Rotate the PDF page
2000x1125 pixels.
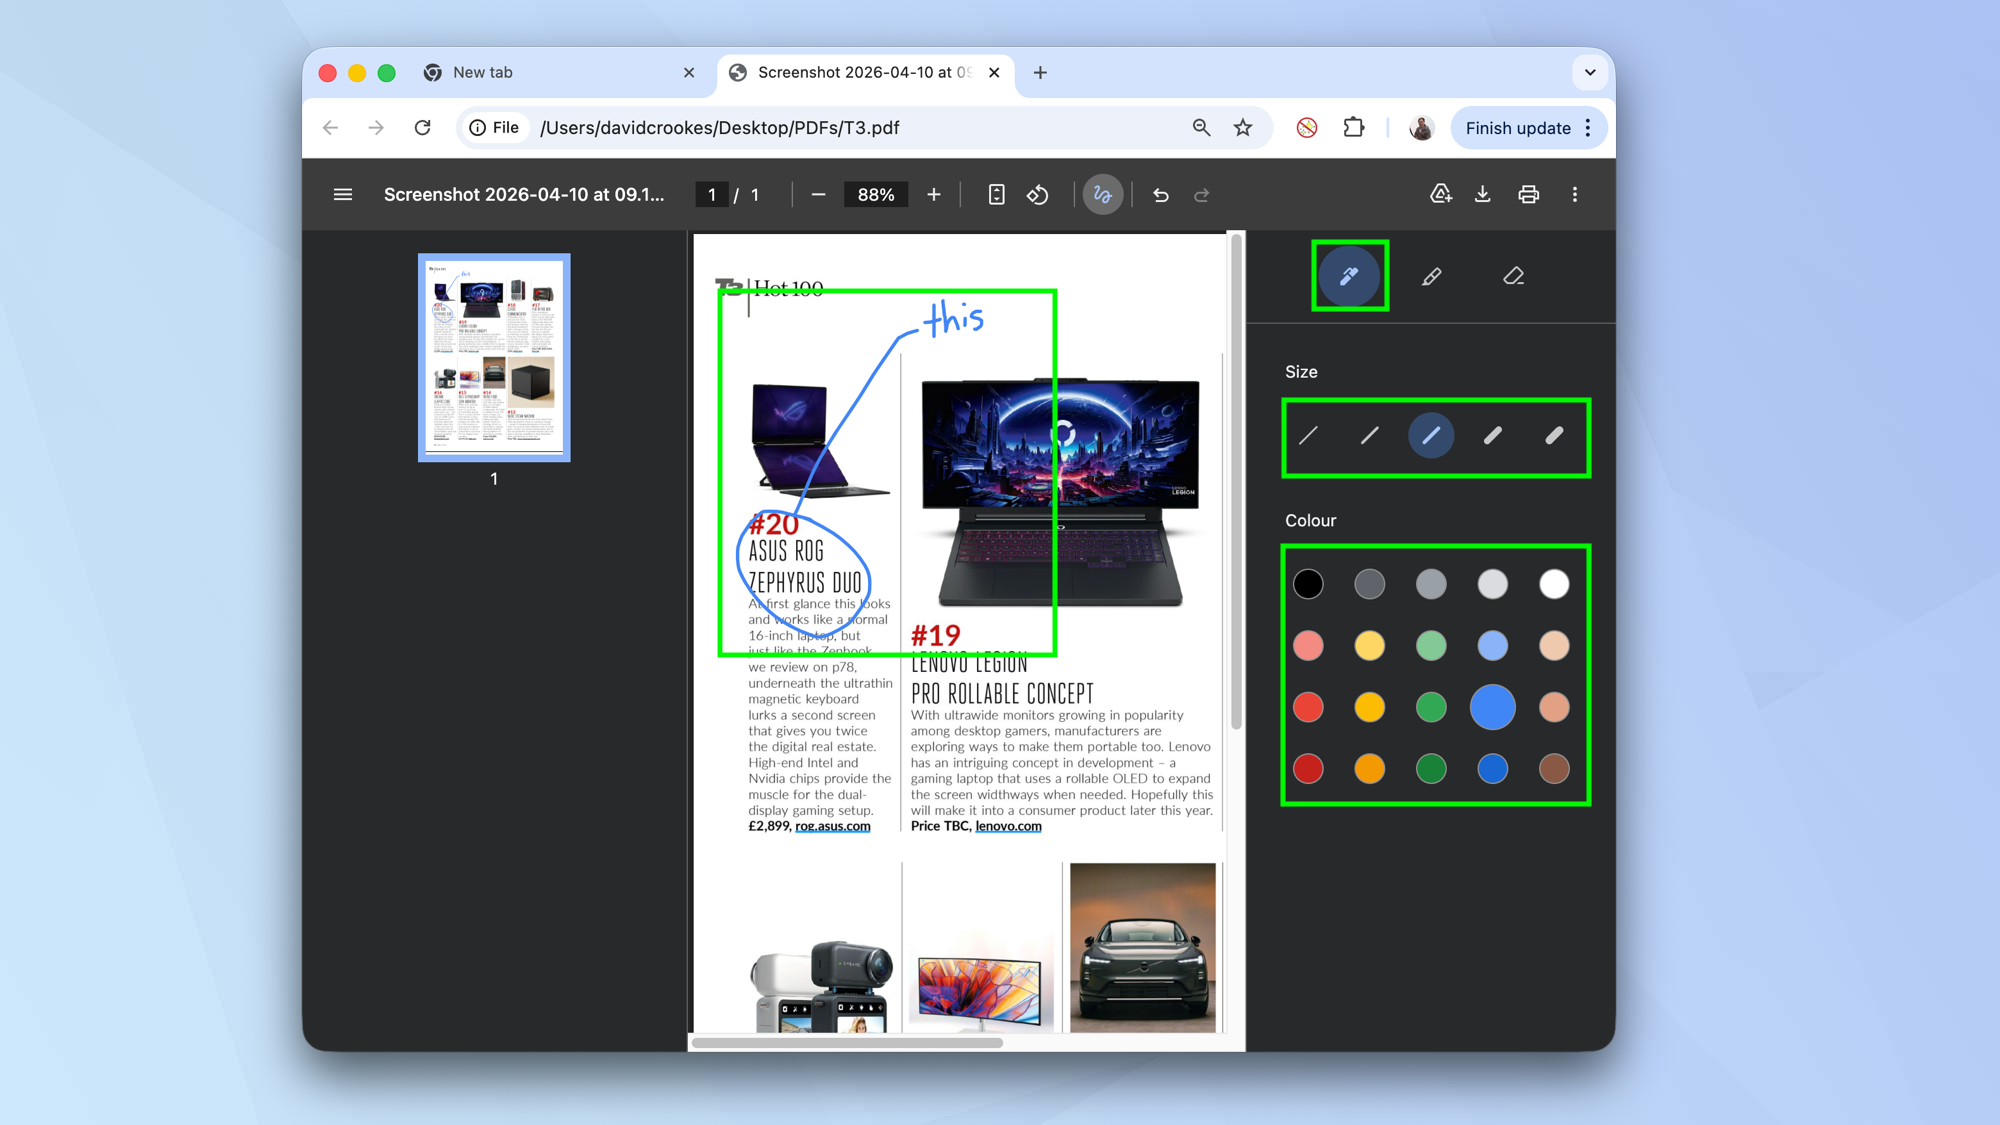coord(1038,194)
